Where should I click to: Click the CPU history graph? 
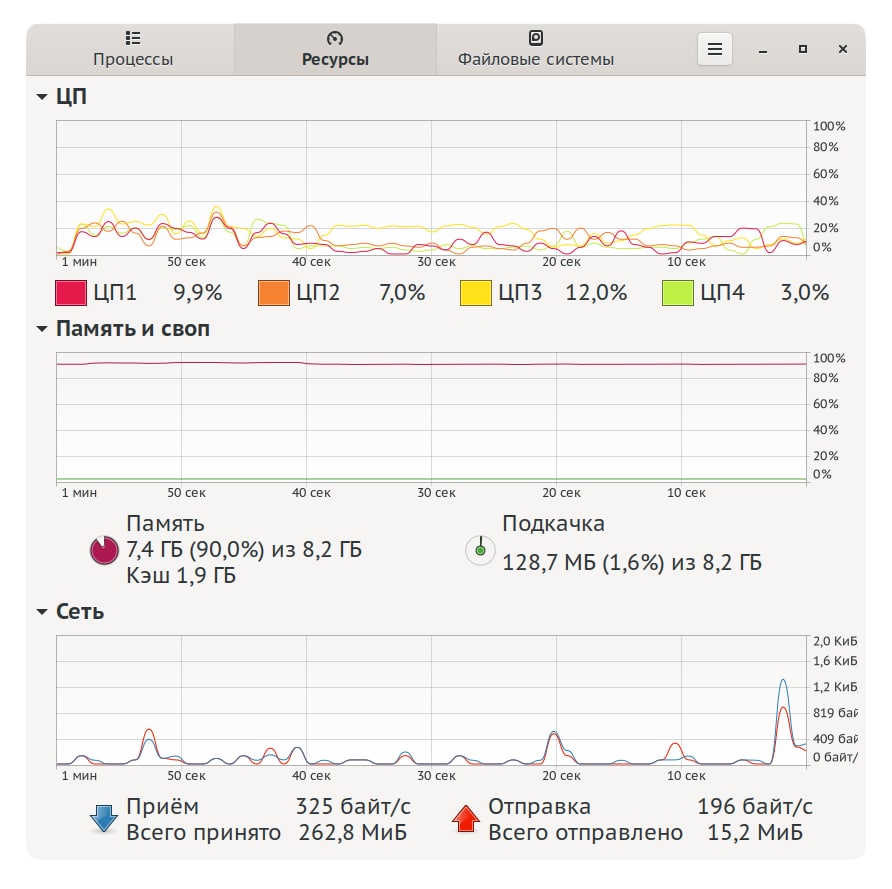pos(432,188)
